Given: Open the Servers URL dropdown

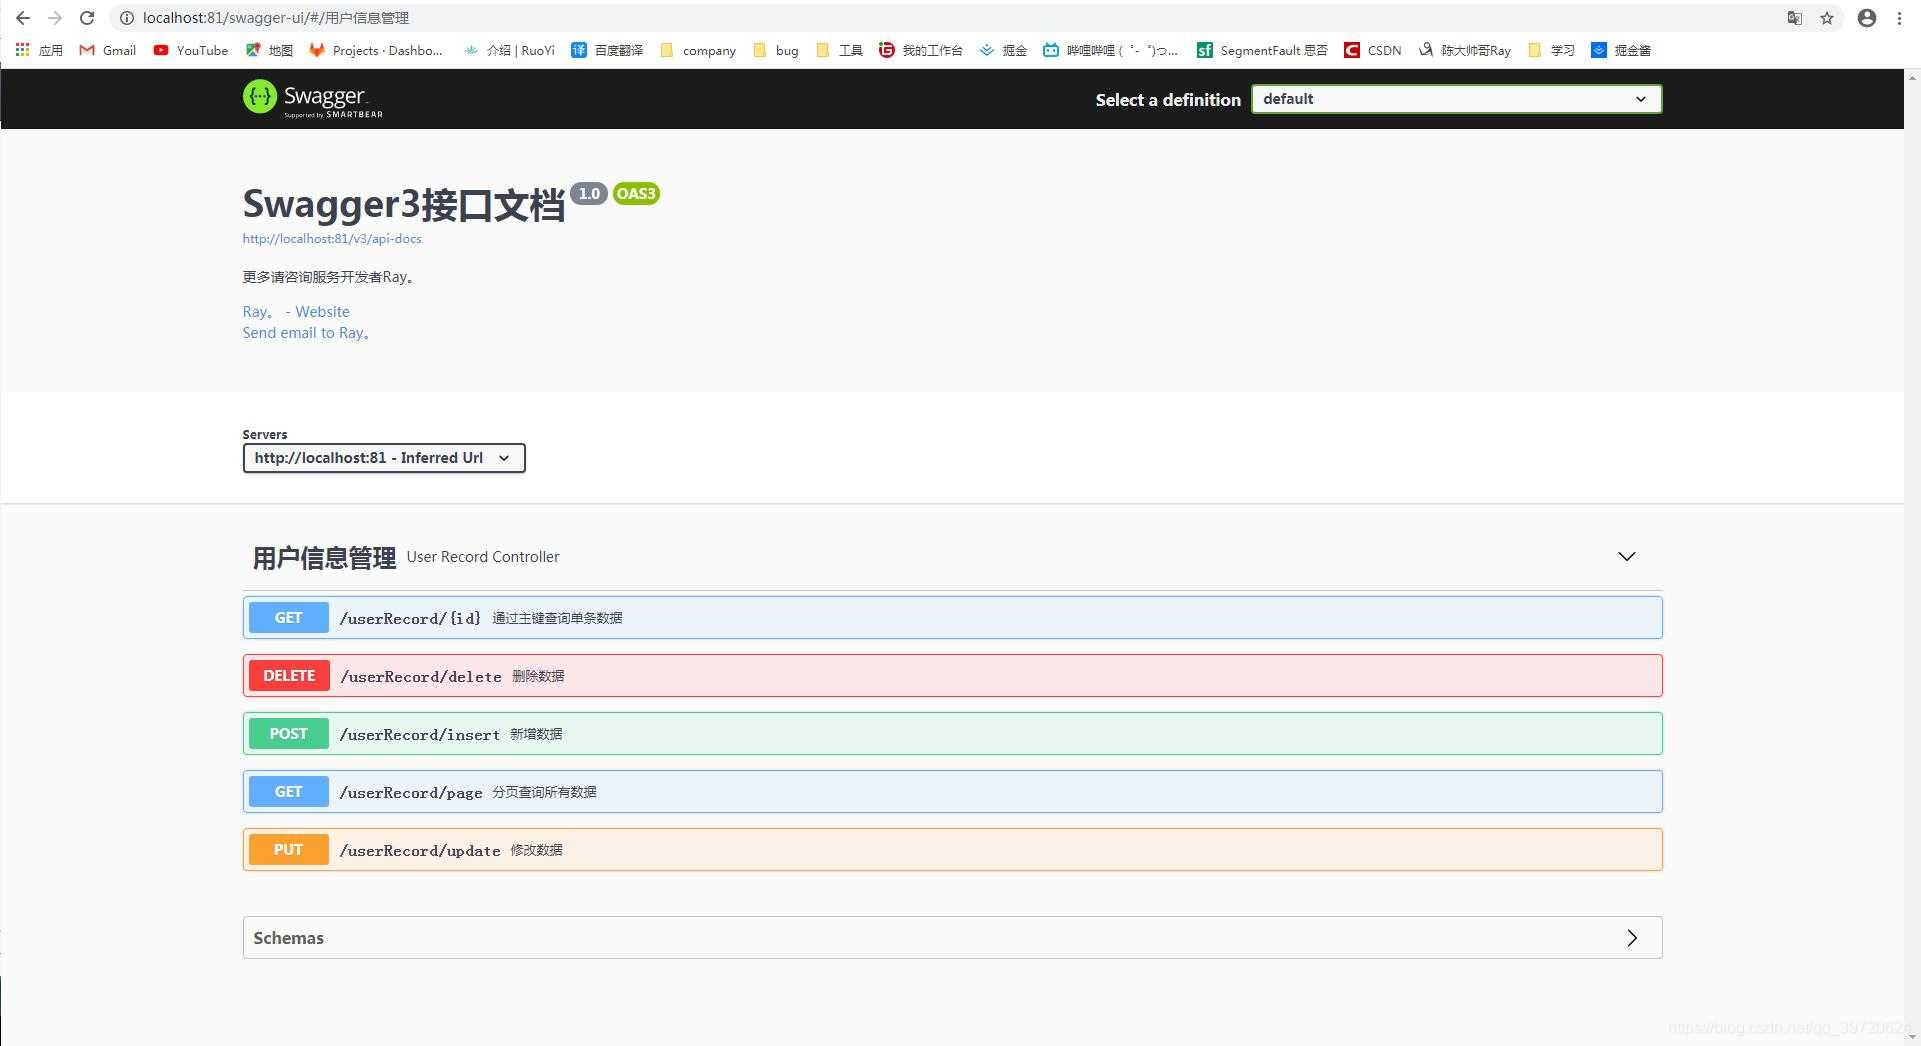Looking at the screenshot, I should click(383, 458).
